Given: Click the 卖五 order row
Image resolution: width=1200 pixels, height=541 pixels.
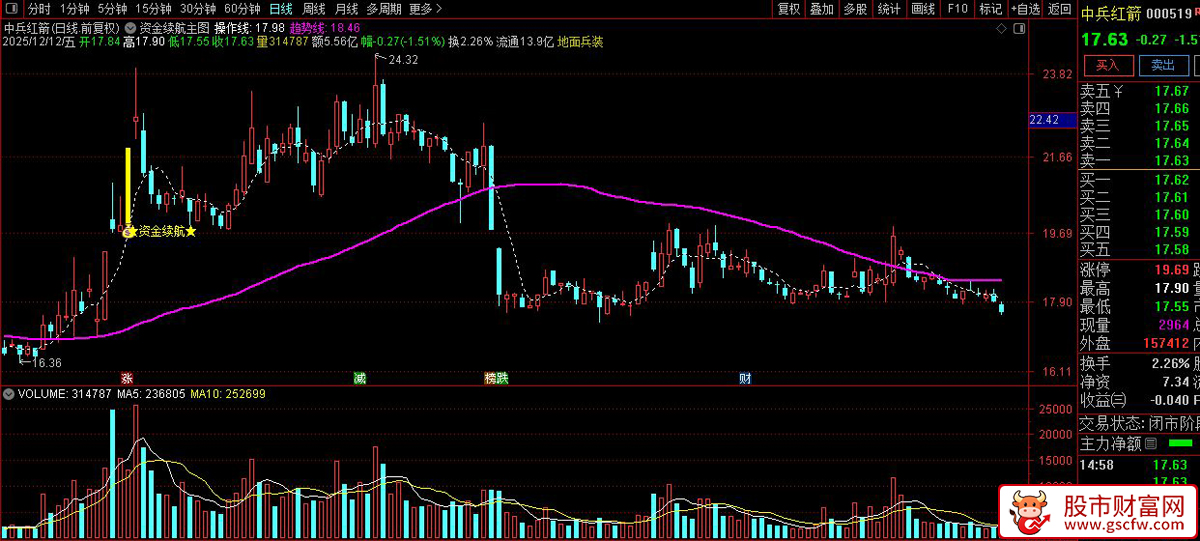Looking at the screenshot, I should (x=1139, y=92).
